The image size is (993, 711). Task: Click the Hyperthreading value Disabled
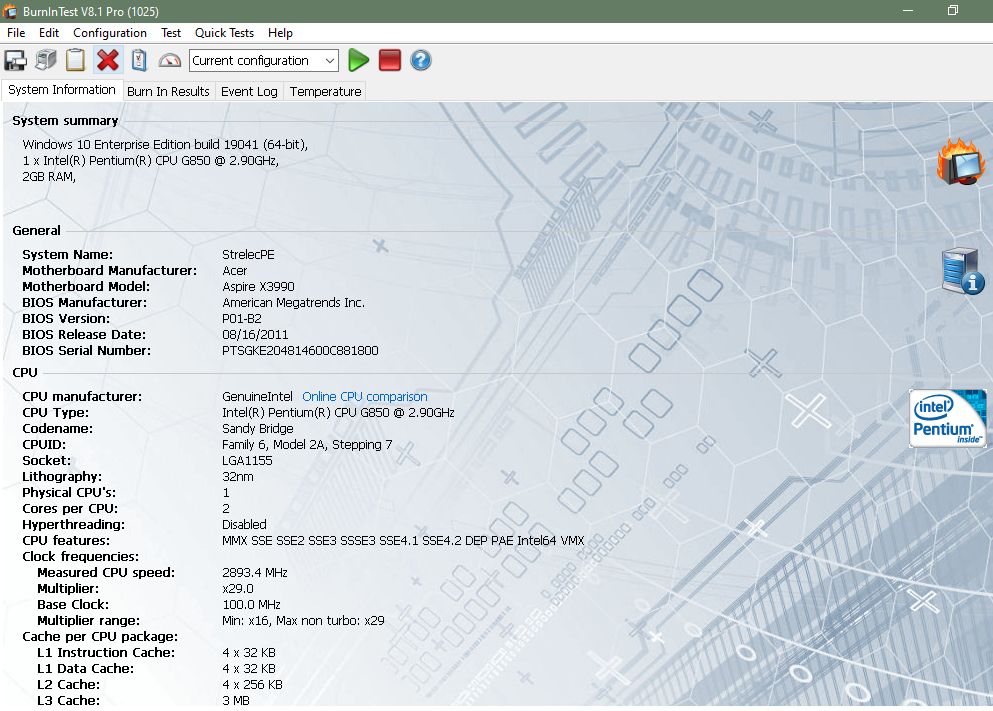(x=244, y=525)
